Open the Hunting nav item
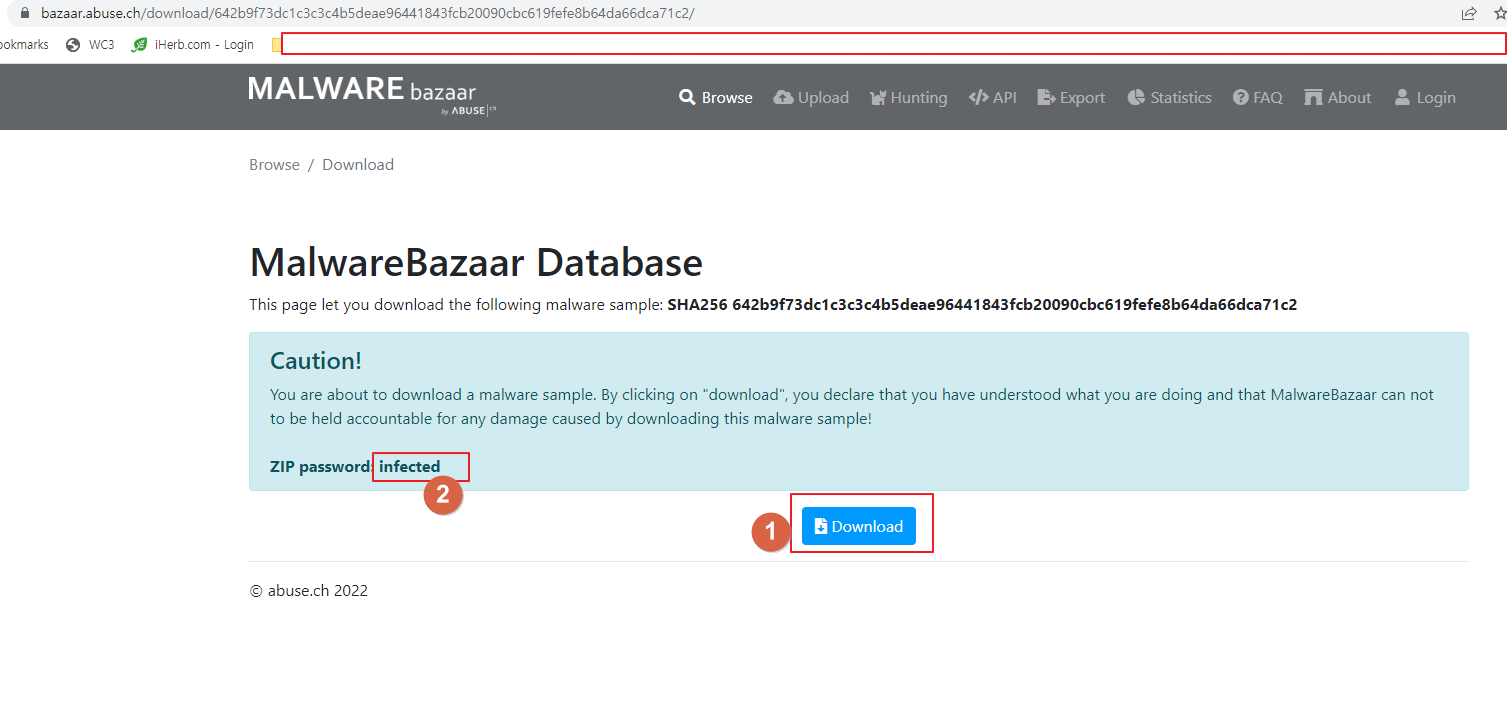The height and width of the screenshot is (725, 1507). click(x=908, y=97)
